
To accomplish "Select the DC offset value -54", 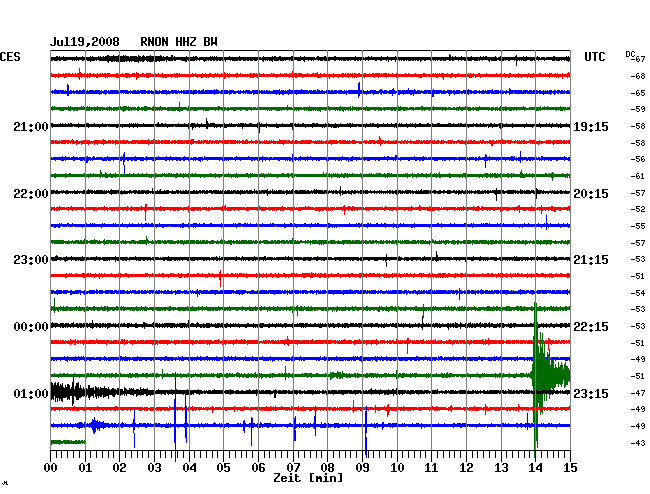I will (x=638, y=293).
